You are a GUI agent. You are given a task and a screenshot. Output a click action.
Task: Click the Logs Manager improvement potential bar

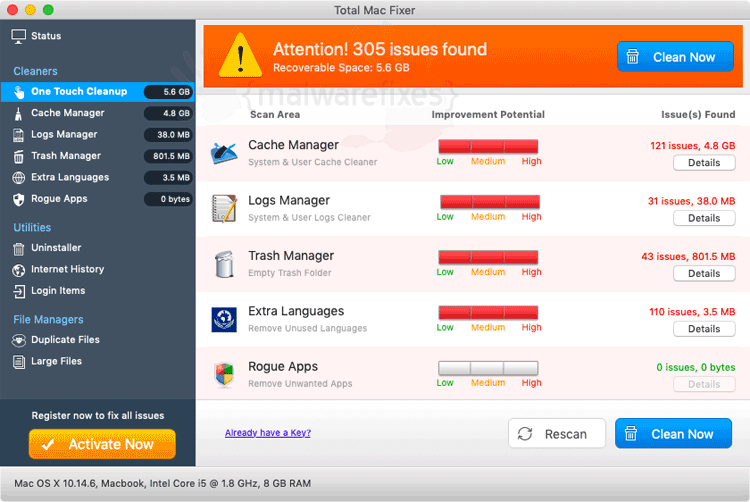(490, 202)
